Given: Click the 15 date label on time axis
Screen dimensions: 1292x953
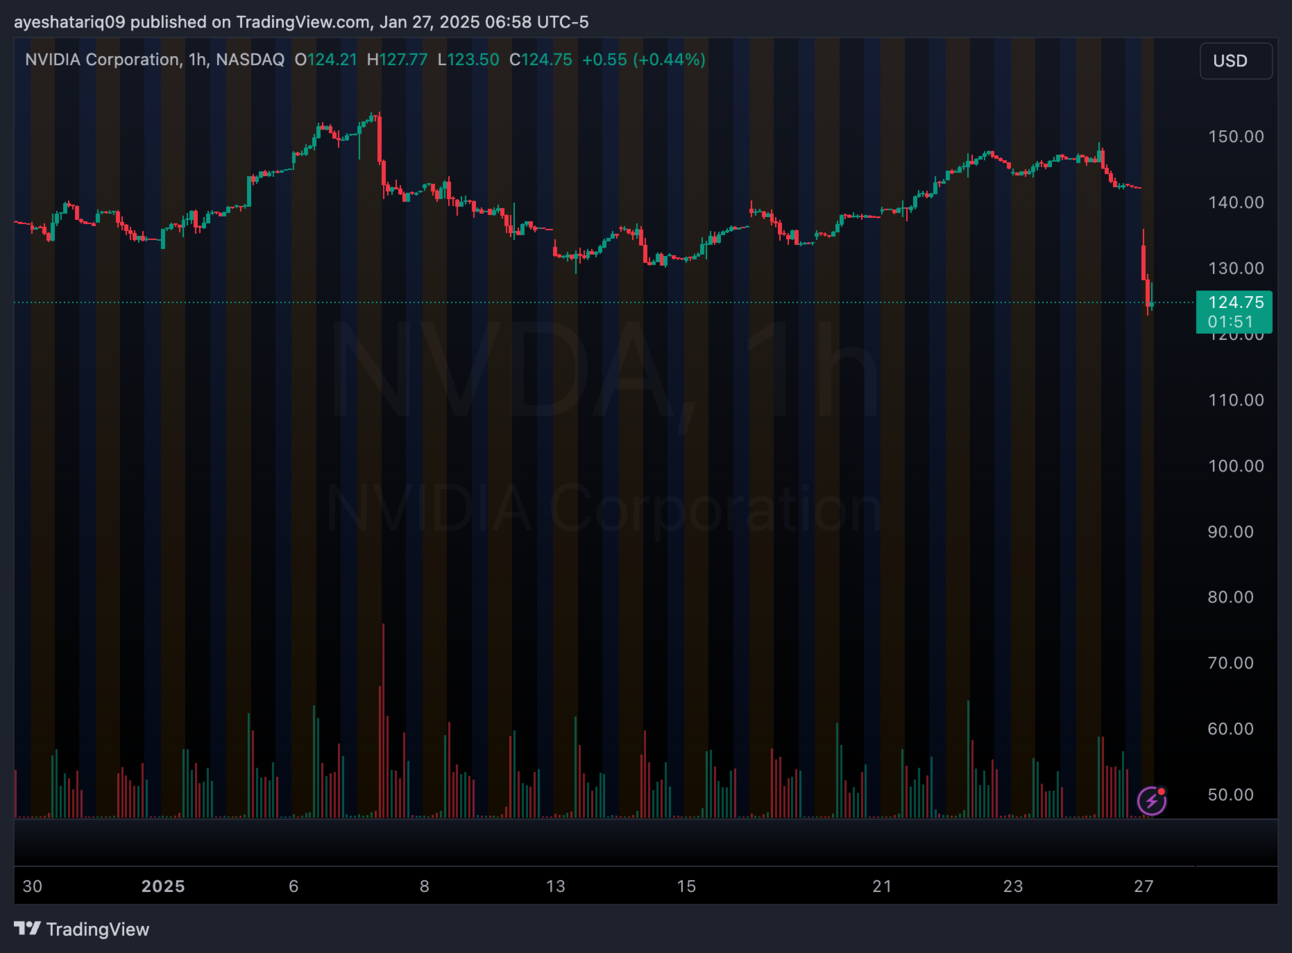Looking at the screenshot, I should click(686, 886).
